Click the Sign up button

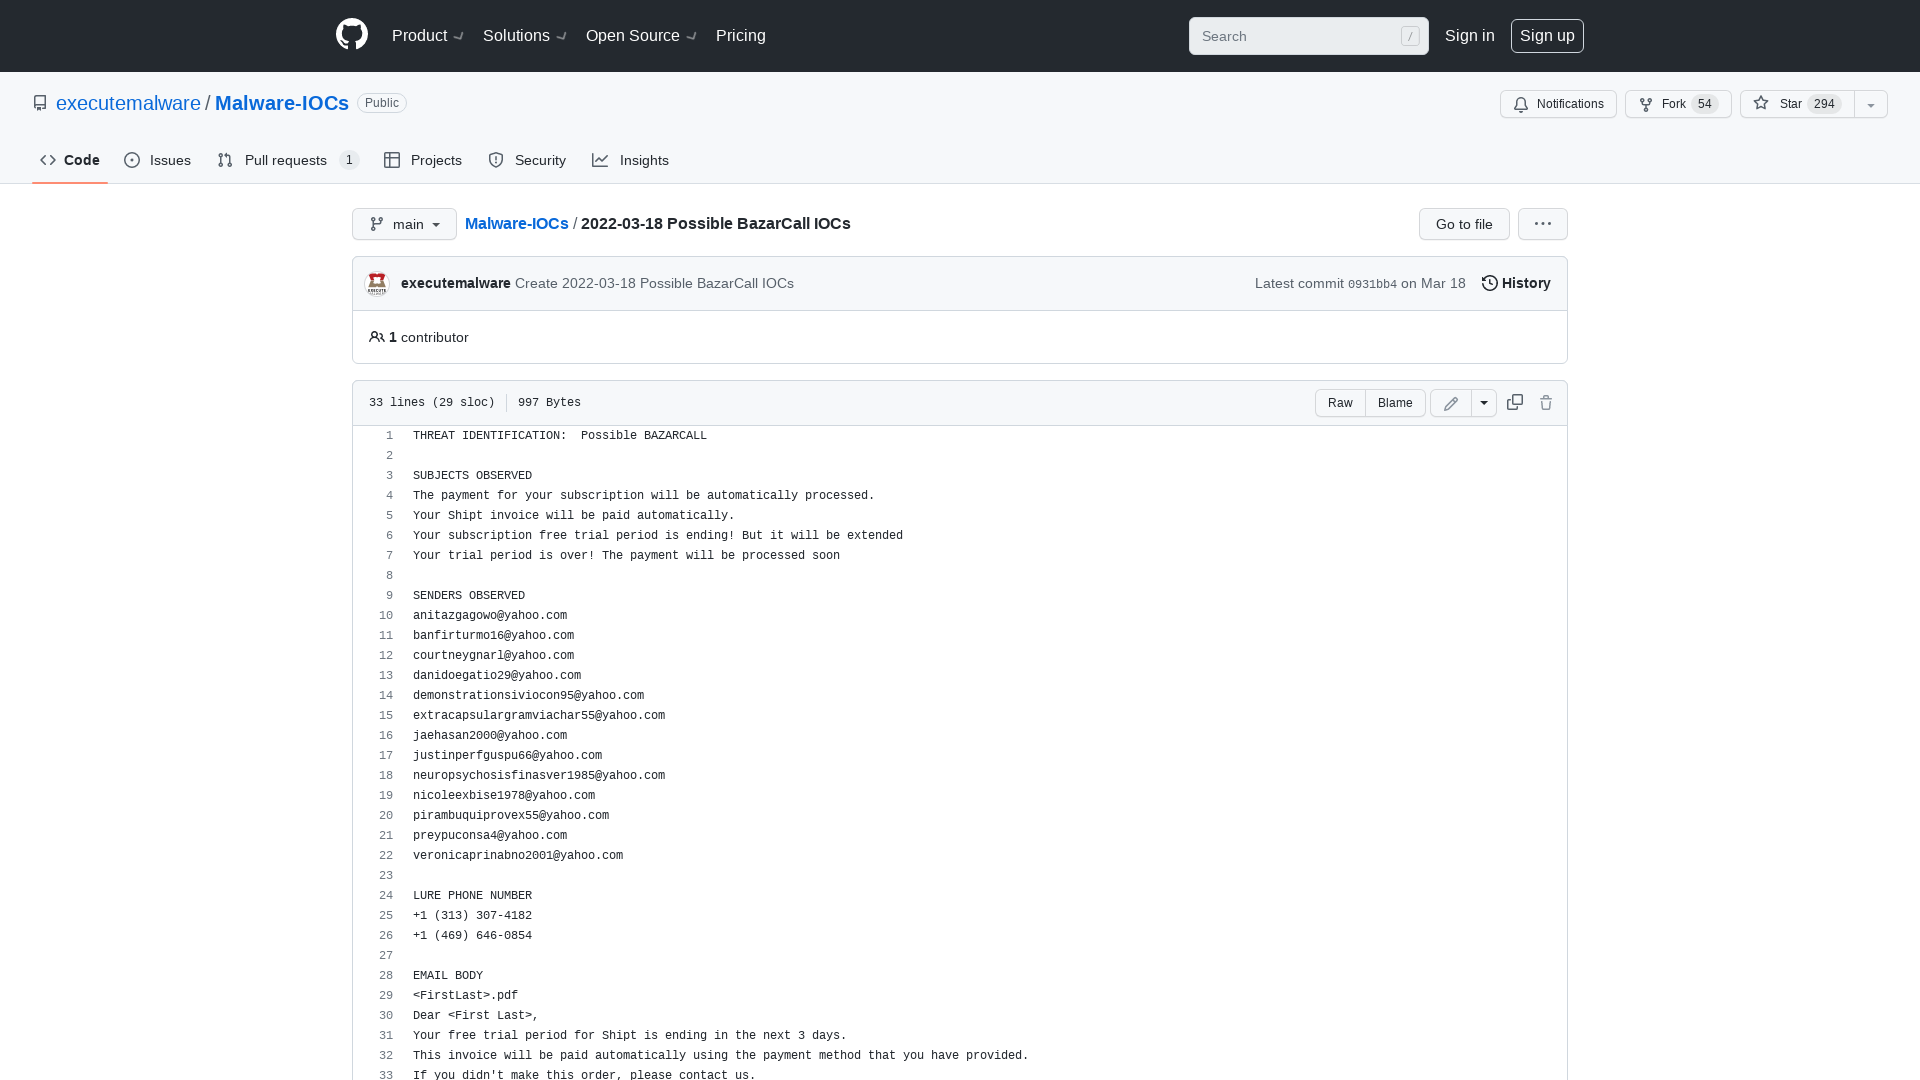[1547, 35]
